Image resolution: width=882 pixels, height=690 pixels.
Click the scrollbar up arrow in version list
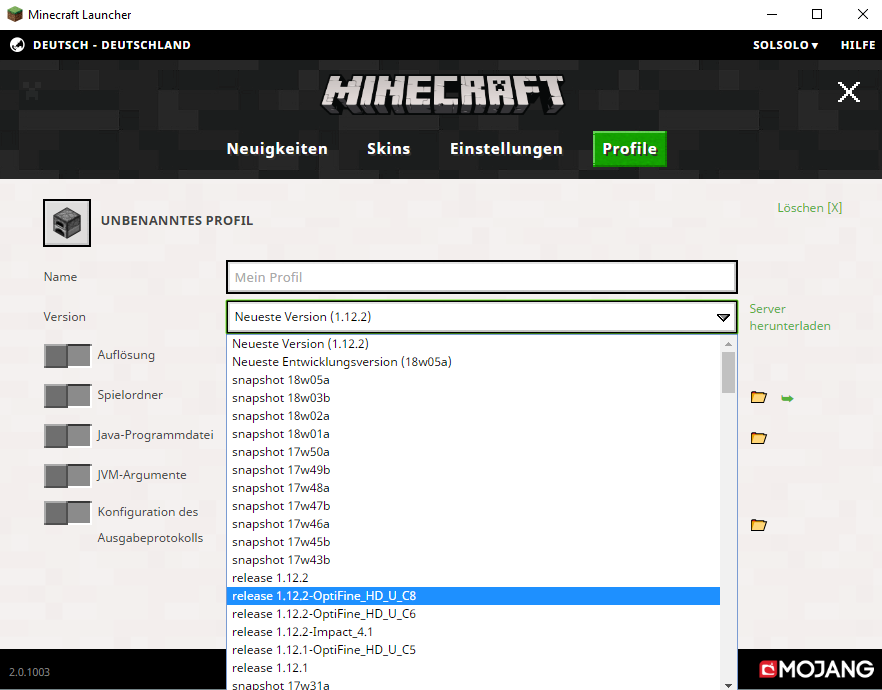[728, 343]
